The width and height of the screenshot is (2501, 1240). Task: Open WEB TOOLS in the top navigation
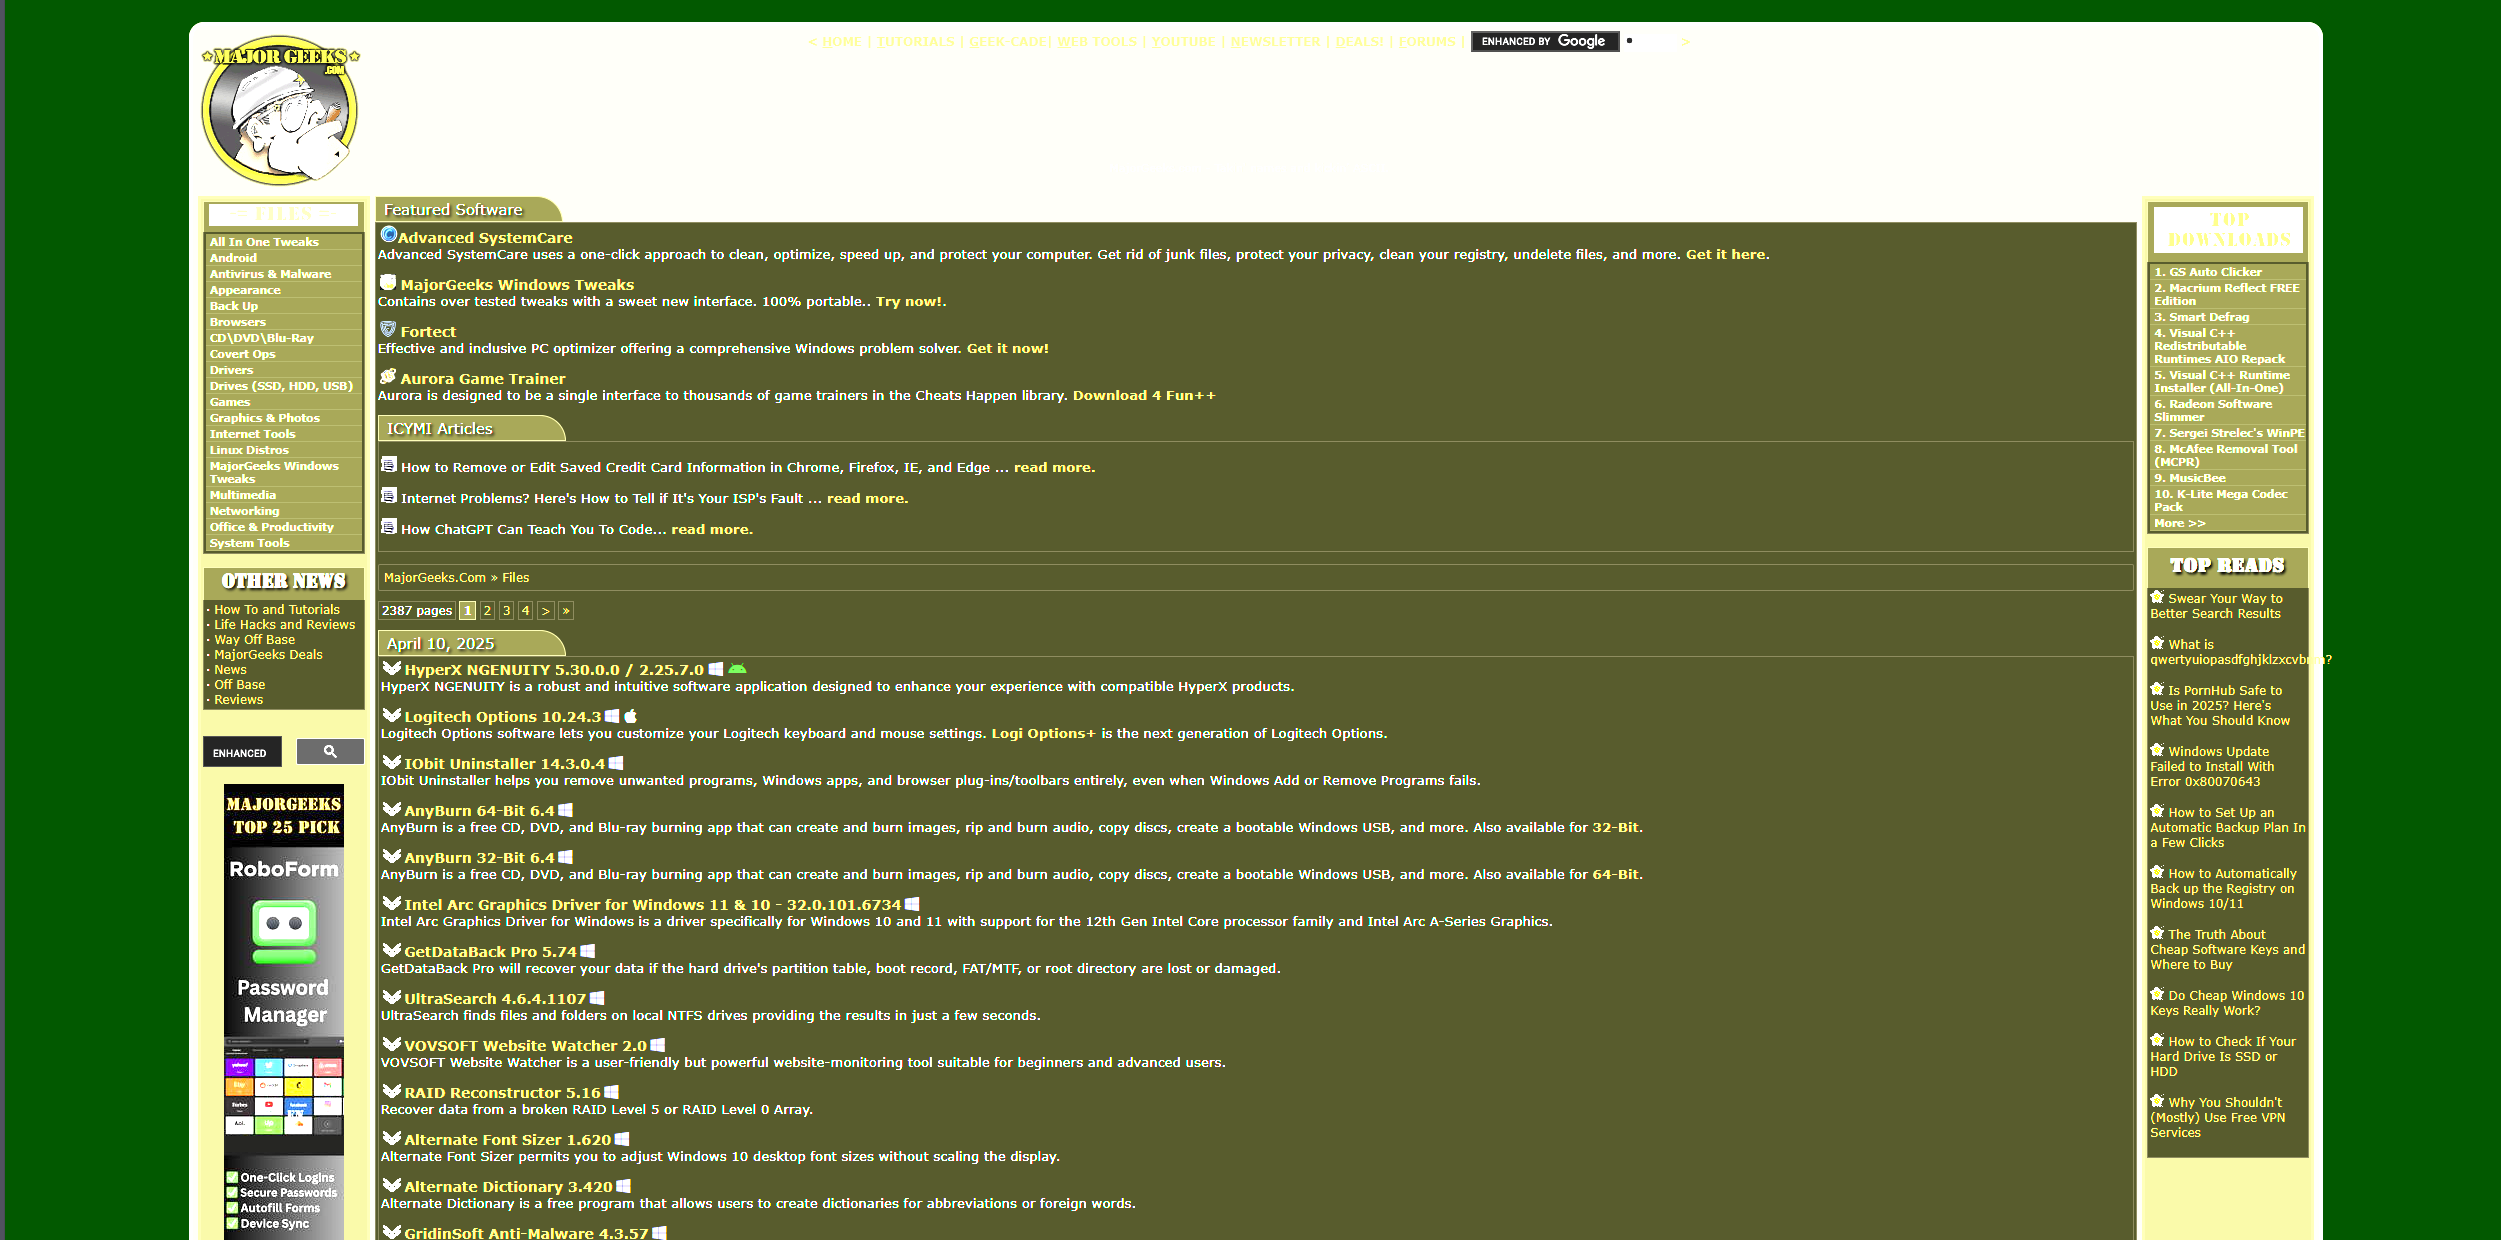click(1097, 42)
